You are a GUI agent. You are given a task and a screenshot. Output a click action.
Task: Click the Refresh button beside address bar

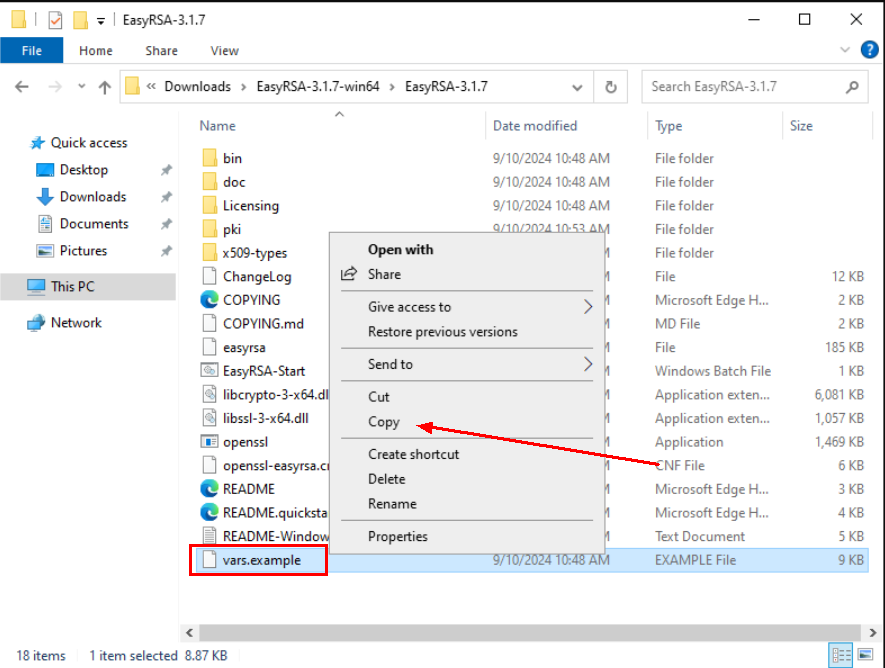[x=610, y=87]
